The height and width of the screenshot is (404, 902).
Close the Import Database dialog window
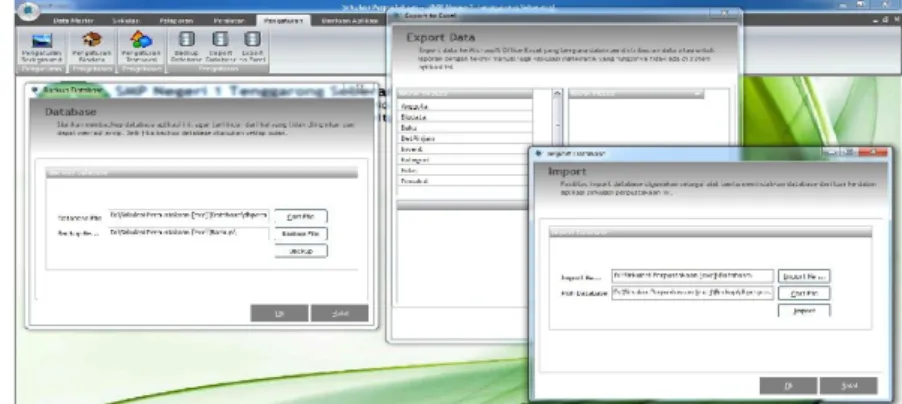point(875,153)
